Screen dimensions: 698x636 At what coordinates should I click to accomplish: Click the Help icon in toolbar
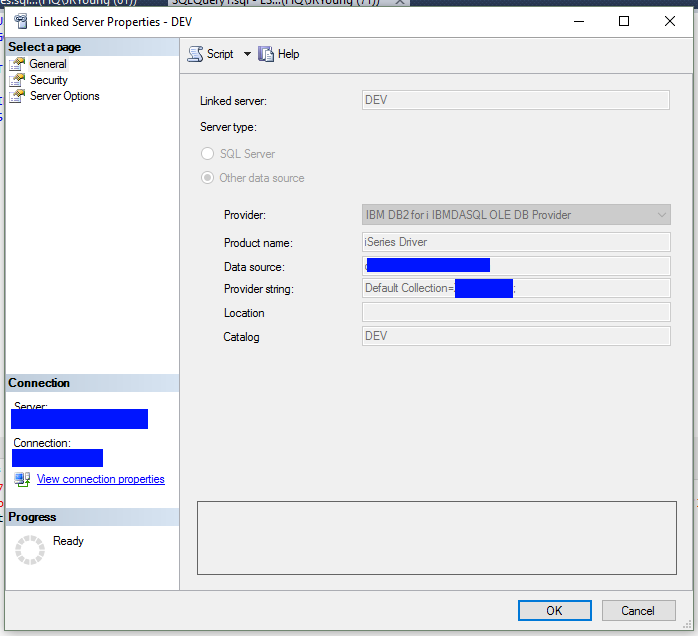pos(266,54)
